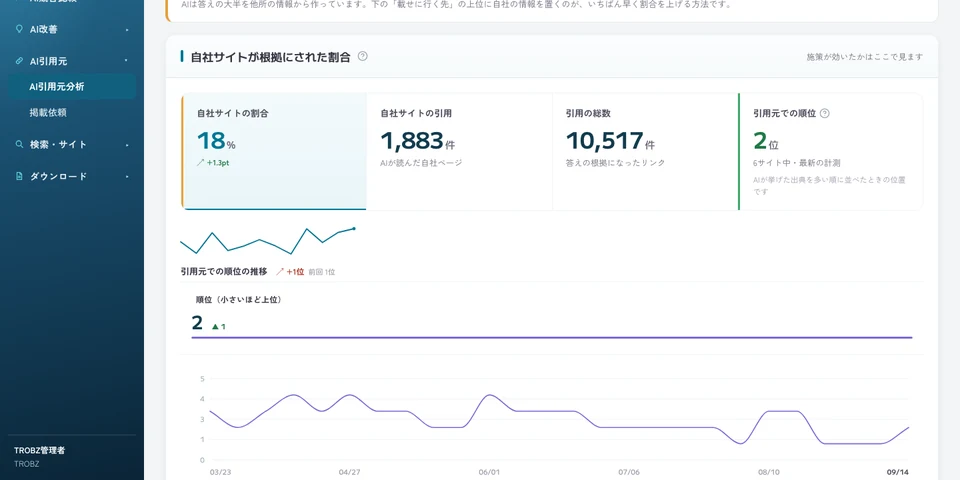Click the AI引用元 link icon
Viewport: 960px width, 480px height.
18,61
